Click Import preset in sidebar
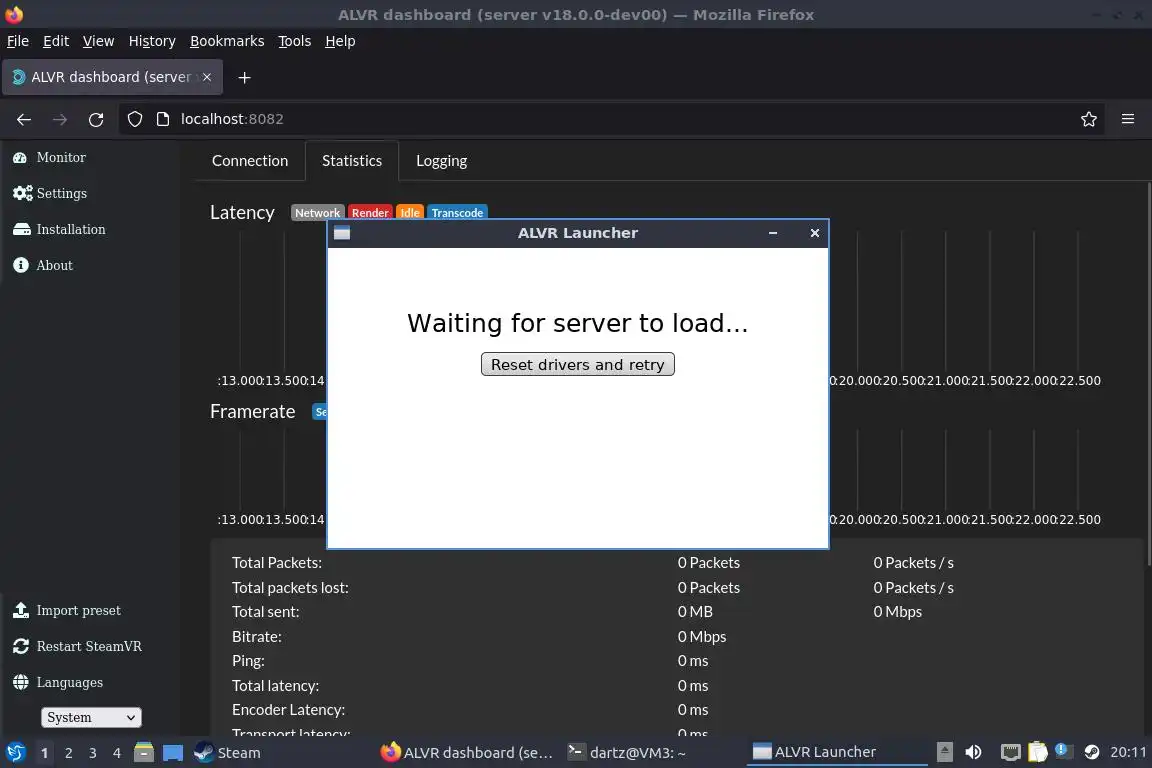 (66, 610)
